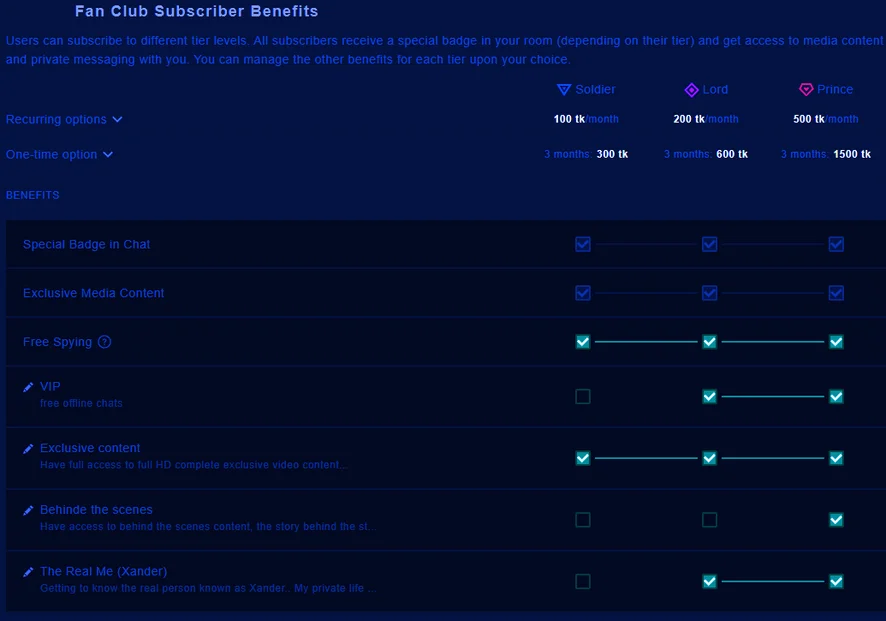The width and height of the screenshot is (886, 621).
Task: Uncheck Free Spying for Soldier tier
Action: (x=583, y=342)
